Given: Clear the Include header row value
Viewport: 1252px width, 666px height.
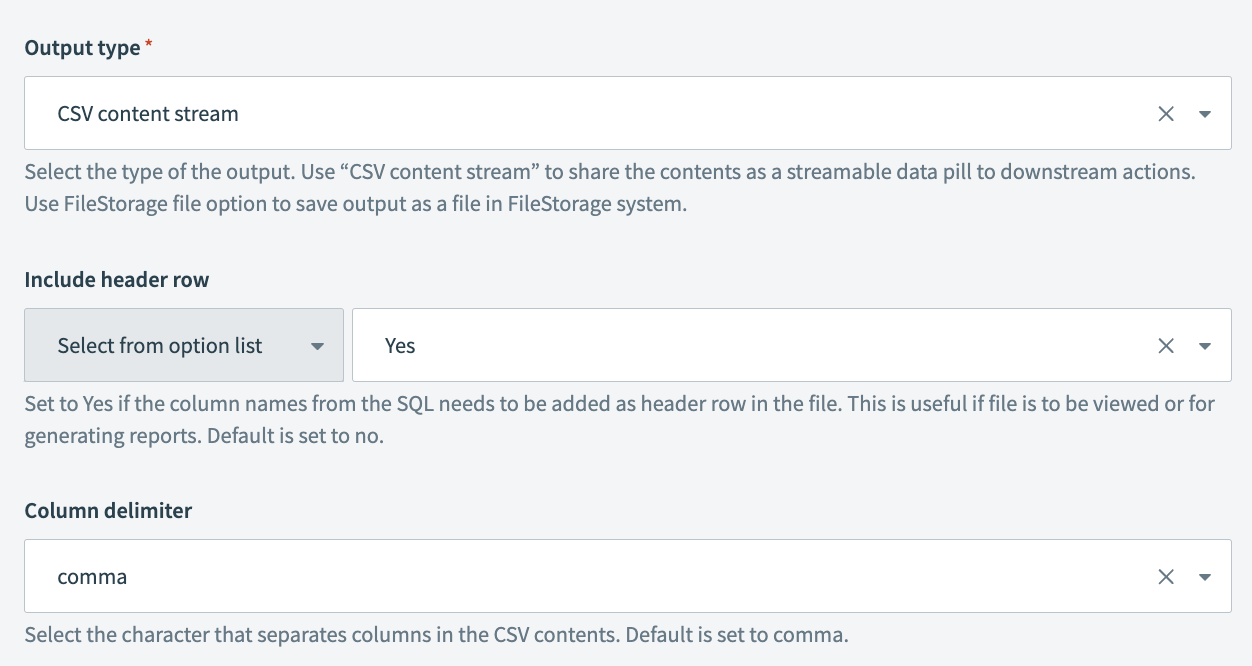Looking at the screenshot, I should 1165,346.
